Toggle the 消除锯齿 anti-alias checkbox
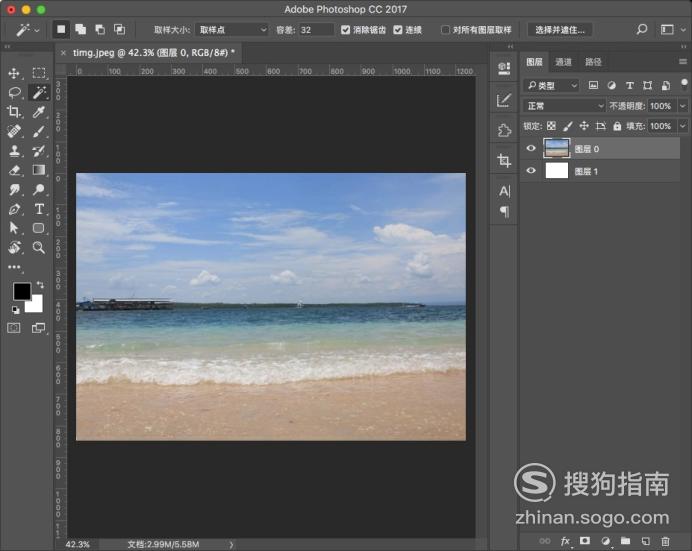 [346, 30]
